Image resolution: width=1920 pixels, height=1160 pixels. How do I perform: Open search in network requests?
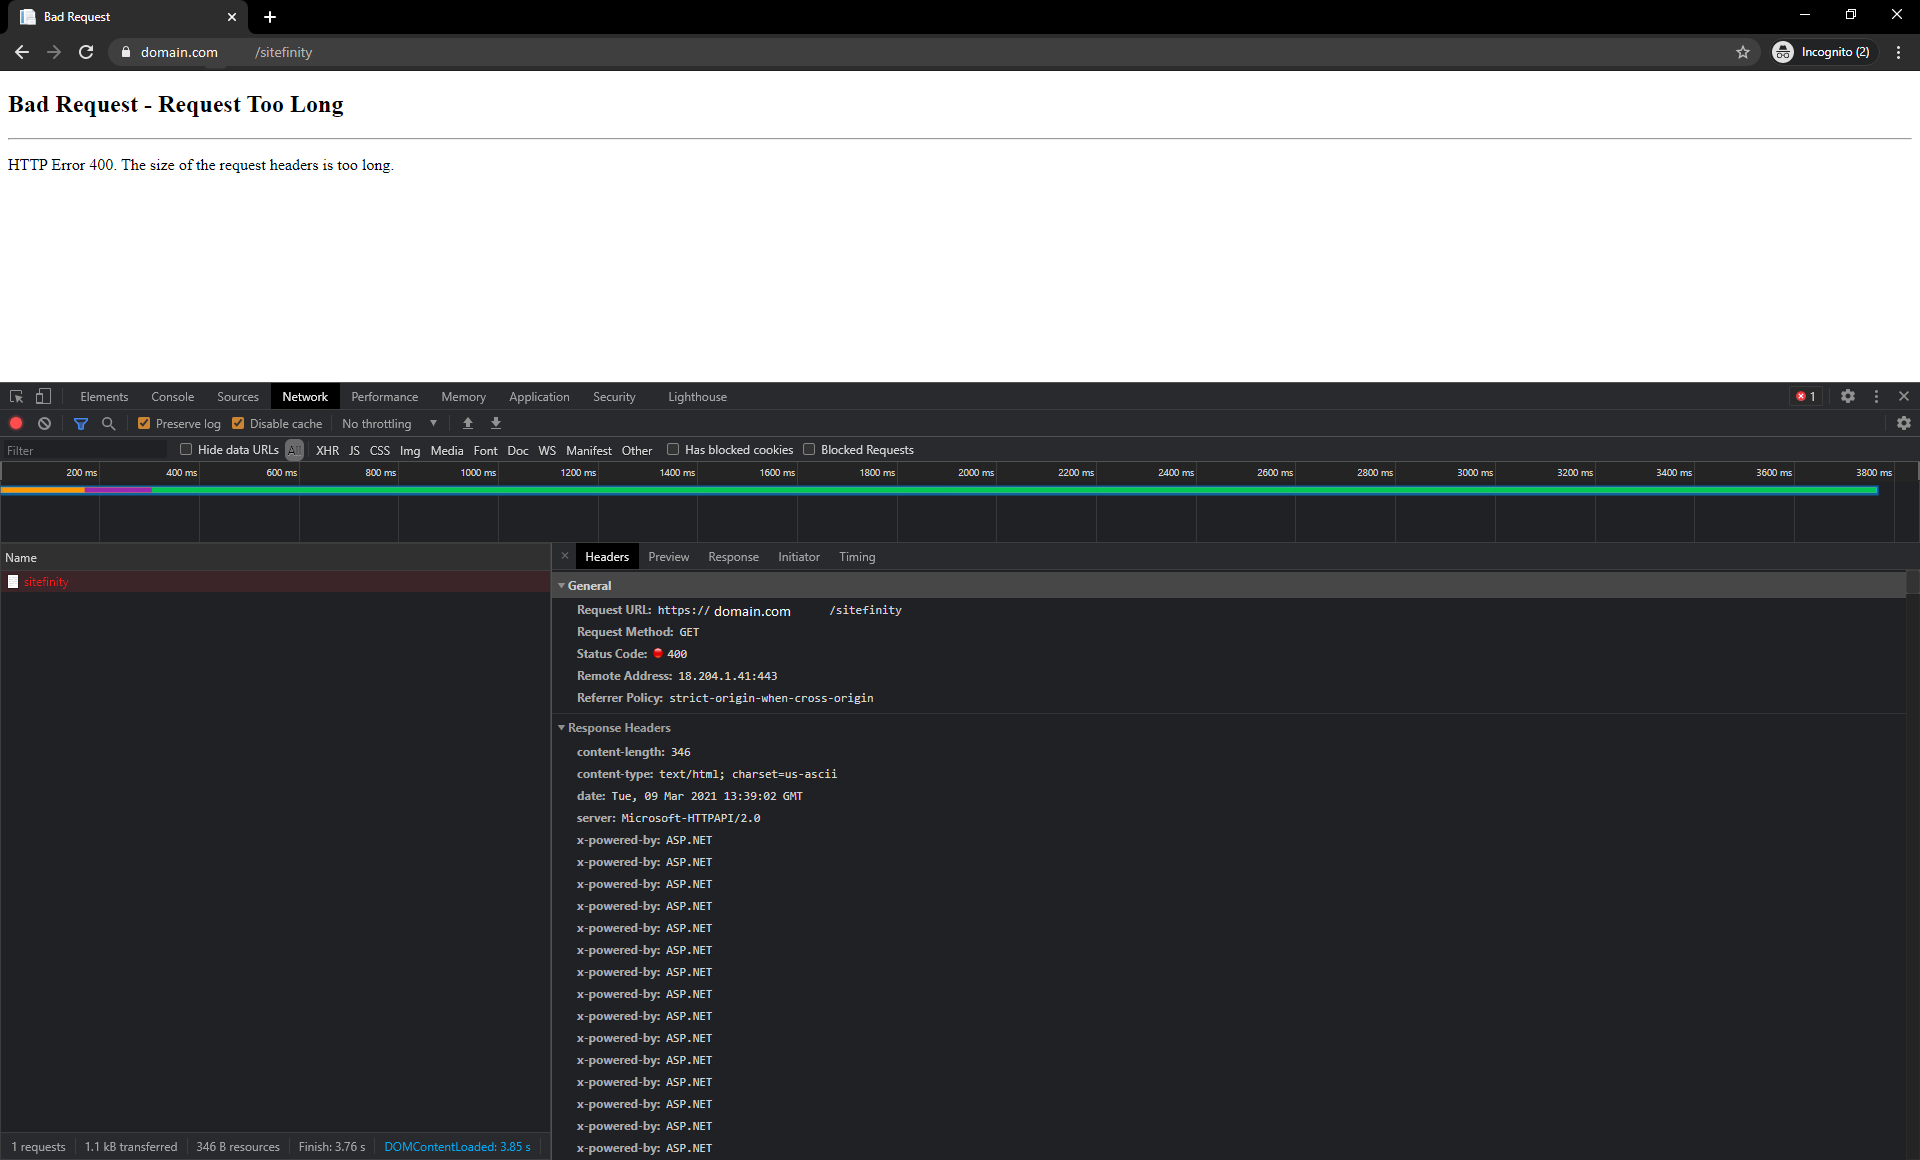click(108, 423)
